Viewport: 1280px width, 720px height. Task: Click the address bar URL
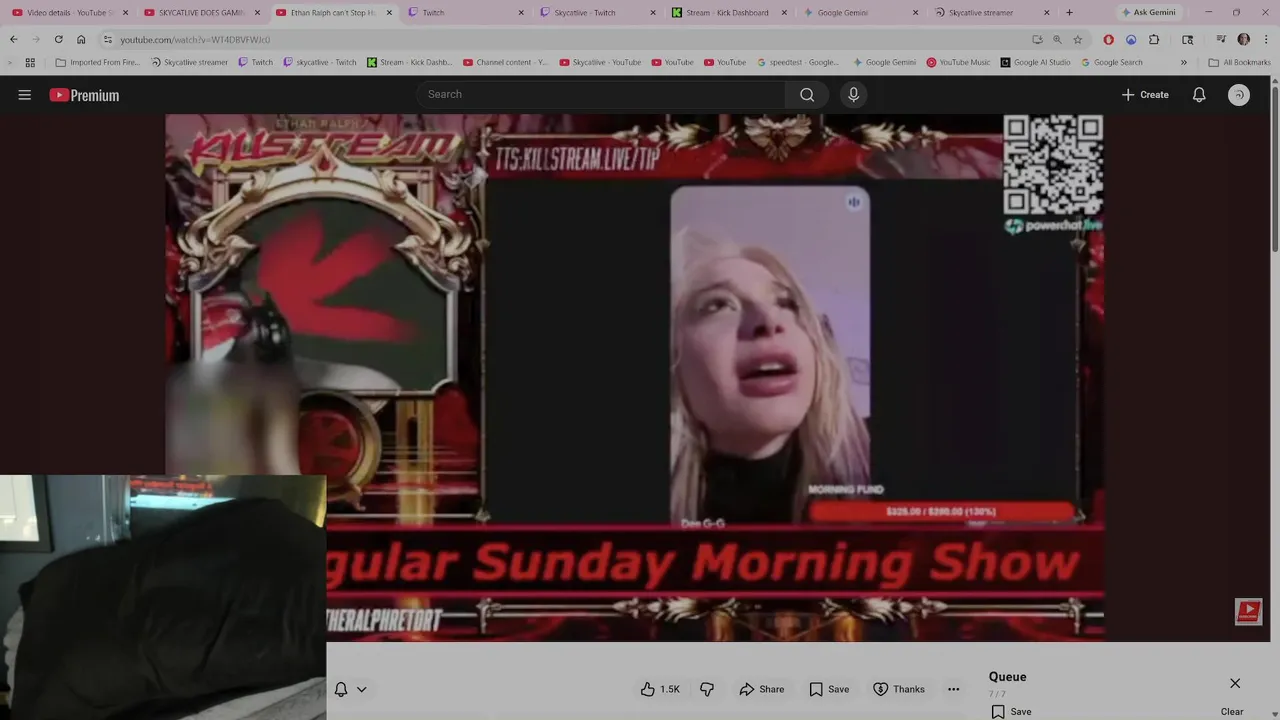click(x=195, y=40)
